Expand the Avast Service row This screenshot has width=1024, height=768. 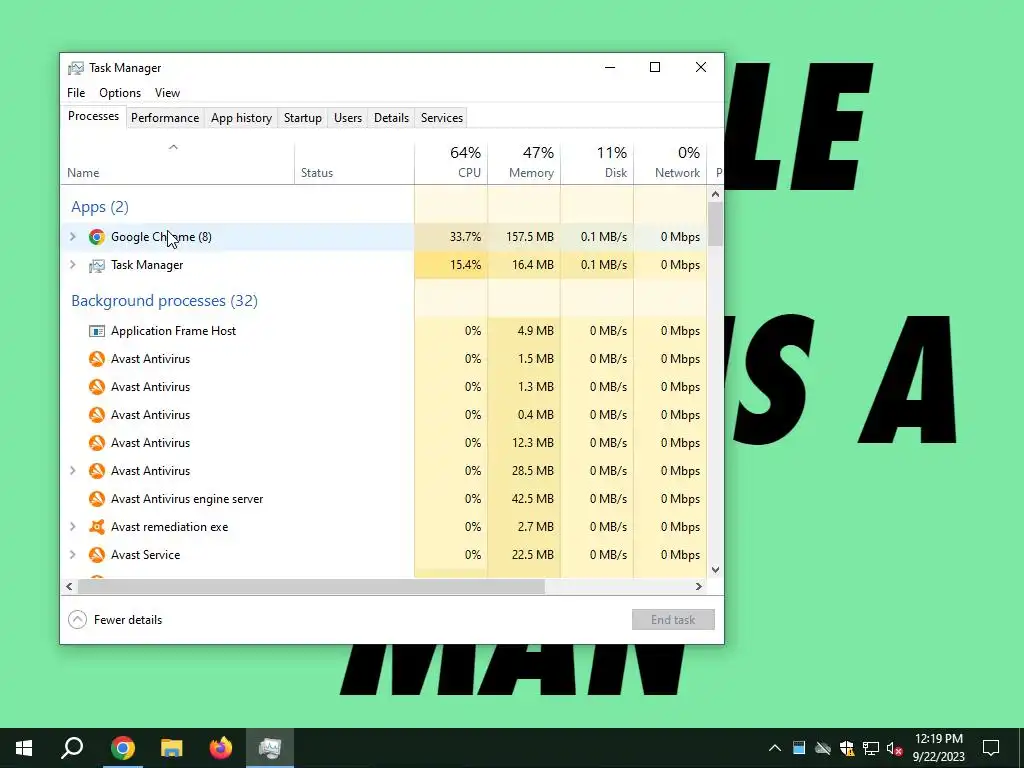tap(72, 554)
